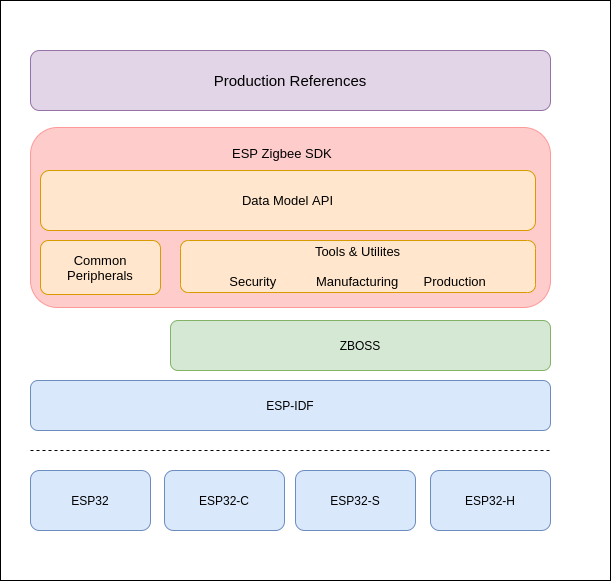Click the Production References block
The image size is (611, 581).
(x=290, y=81)
